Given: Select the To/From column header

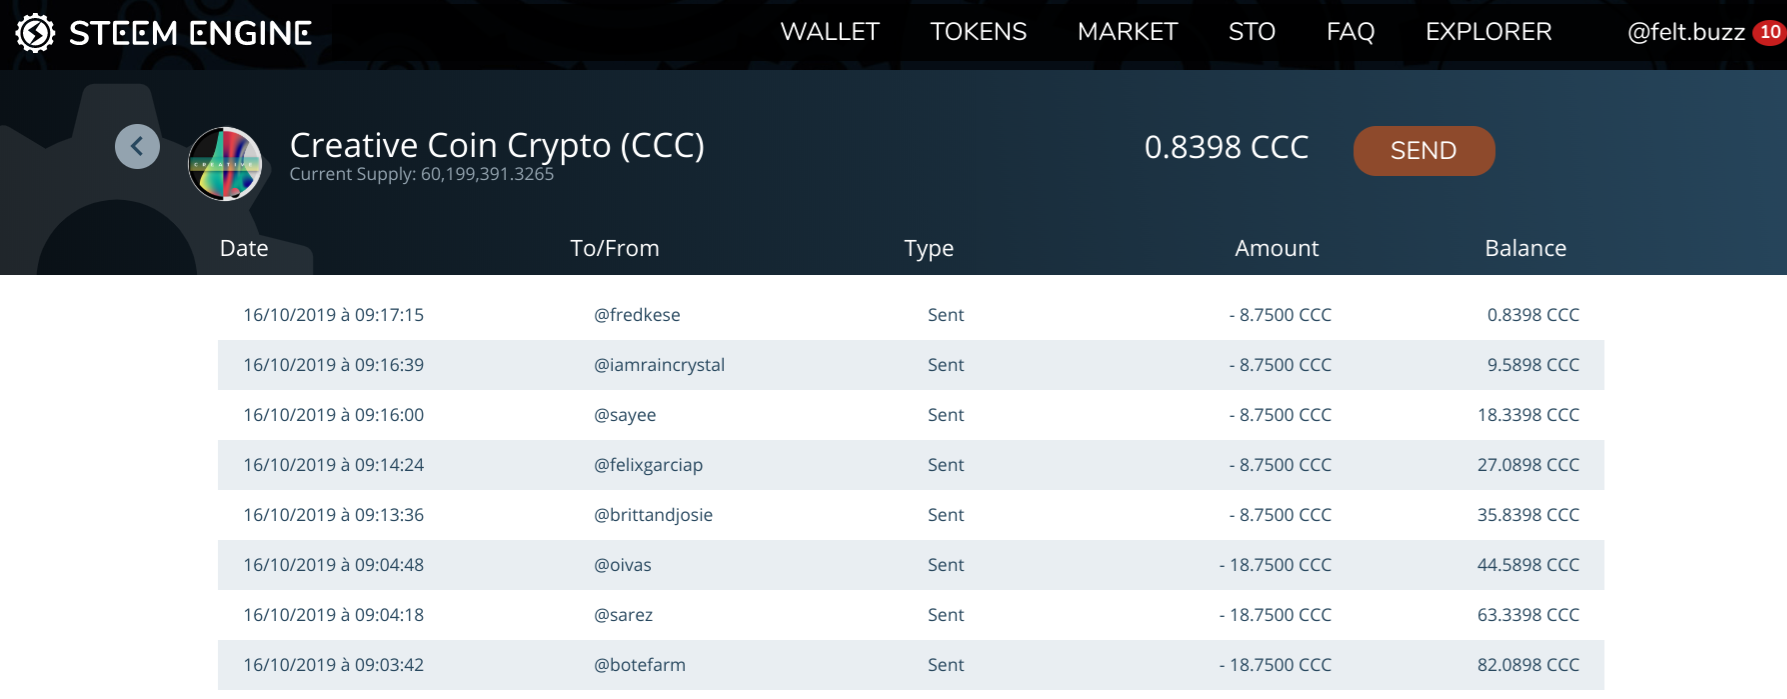Looking at the screenshot, I should coord(614,248).
